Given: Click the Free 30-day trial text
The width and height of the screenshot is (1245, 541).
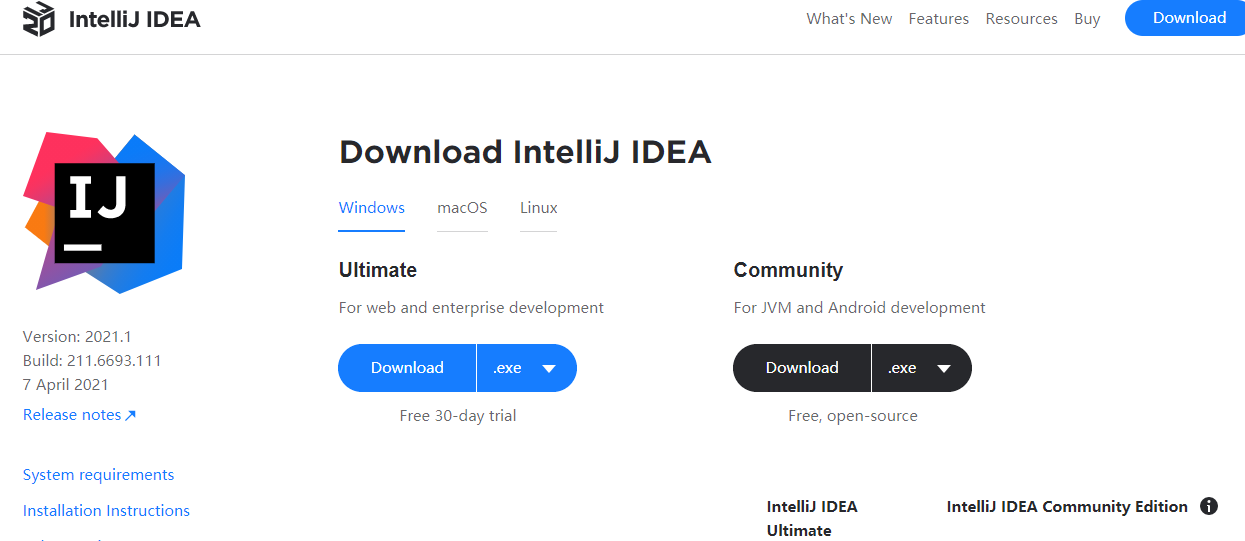Looking at the screenshot, I should [x=458, y=416].
